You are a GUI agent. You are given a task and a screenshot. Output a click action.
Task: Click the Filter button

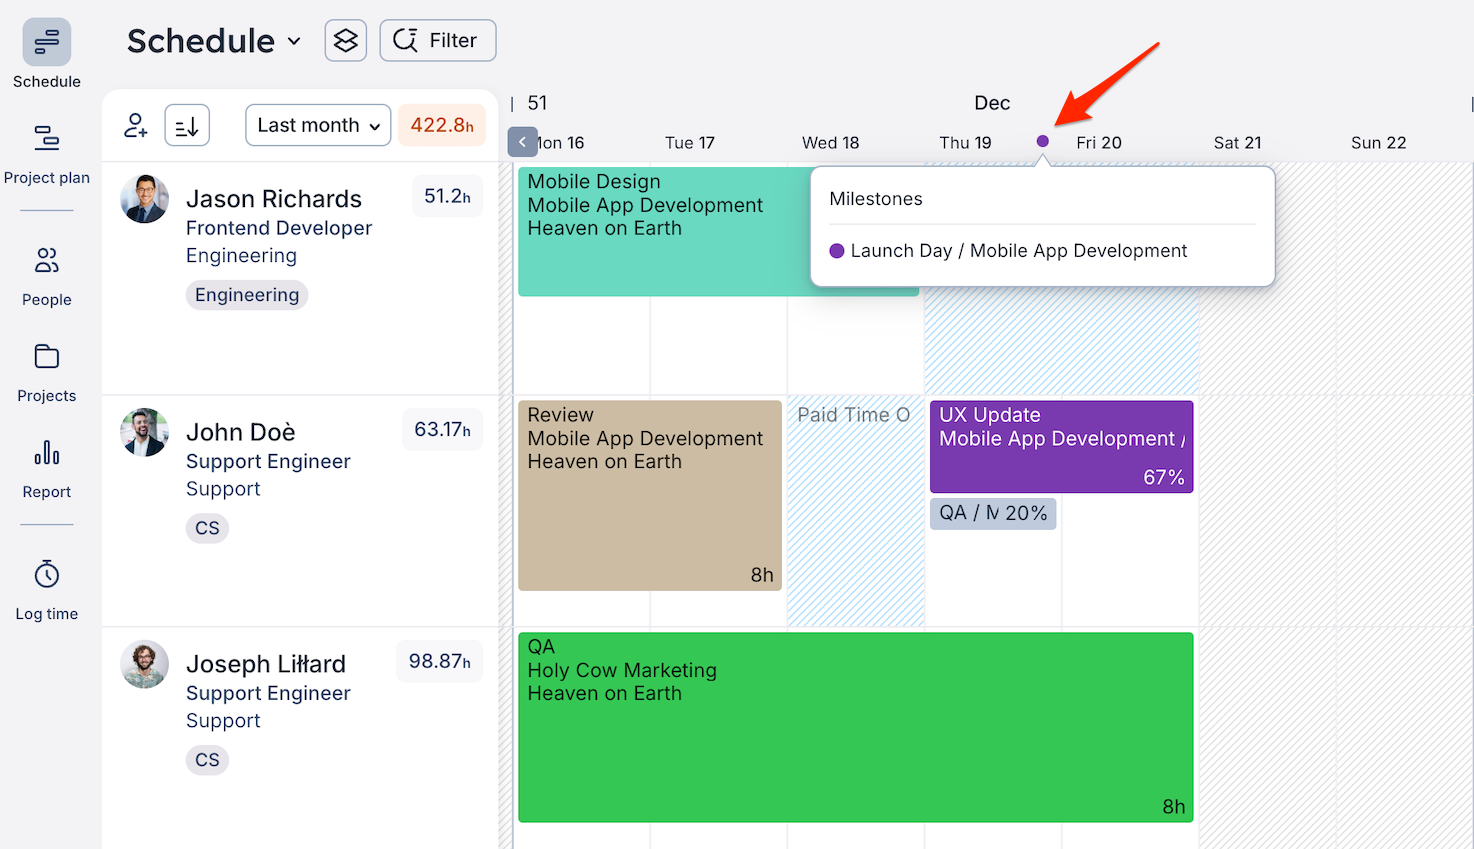[x=437, y=41]
